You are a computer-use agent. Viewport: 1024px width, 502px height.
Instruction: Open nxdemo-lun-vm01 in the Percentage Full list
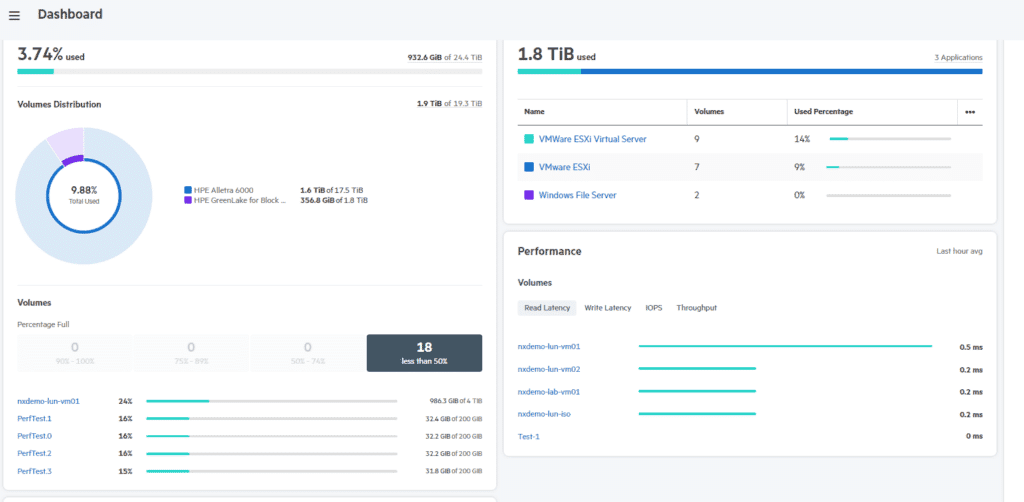click(x=48, y=401)
